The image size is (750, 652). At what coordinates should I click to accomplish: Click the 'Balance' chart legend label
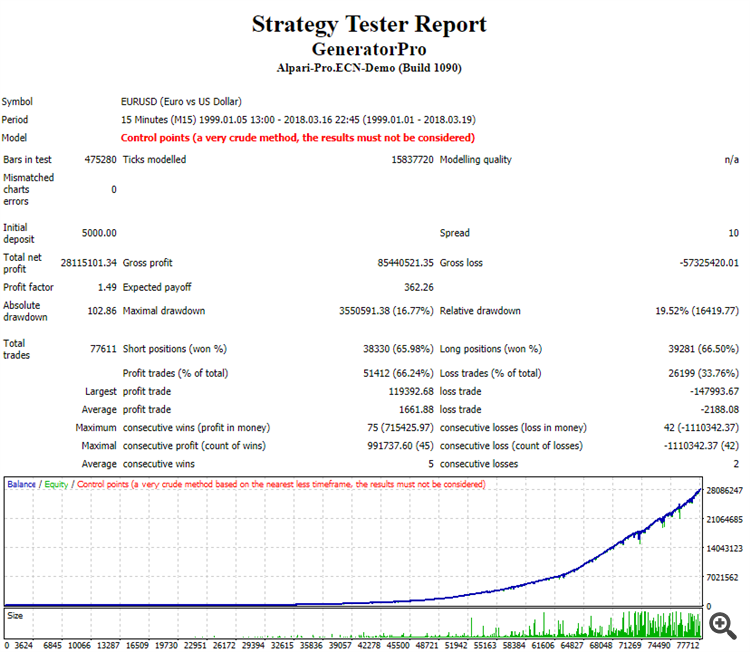click(22, 484)
